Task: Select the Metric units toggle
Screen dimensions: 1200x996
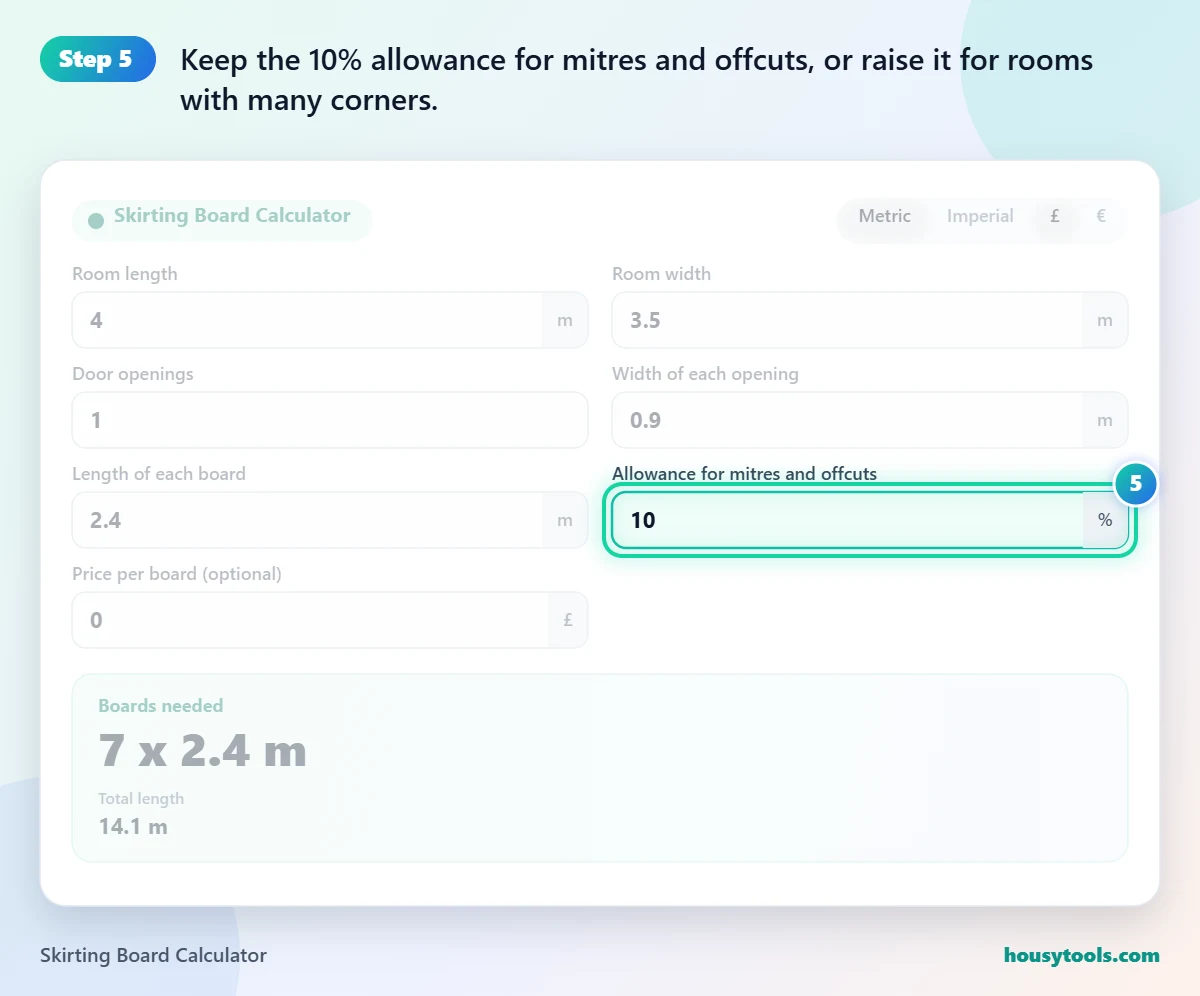Action: click(884, 216)
